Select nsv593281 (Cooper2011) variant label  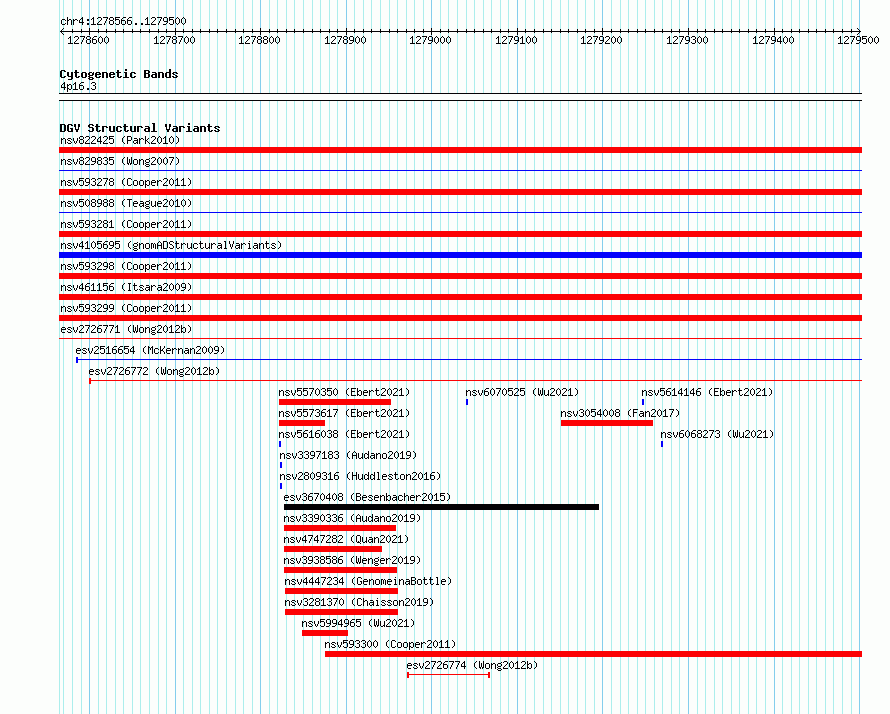point(126,224)
